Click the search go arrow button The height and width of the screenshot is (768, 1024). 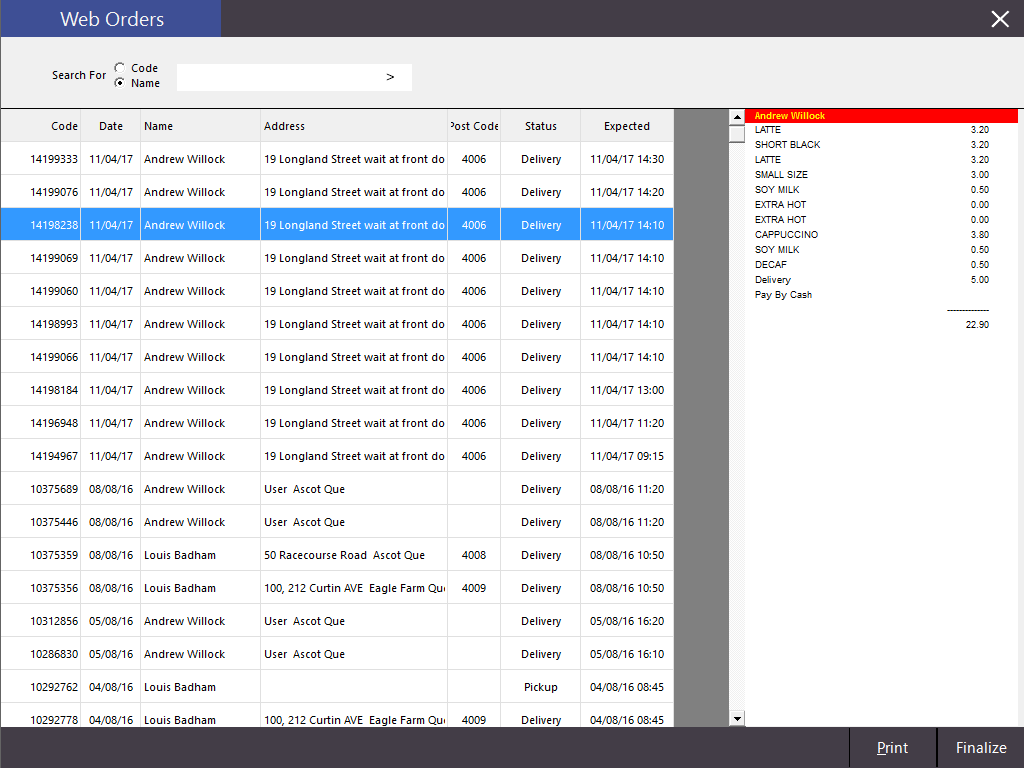391,77
